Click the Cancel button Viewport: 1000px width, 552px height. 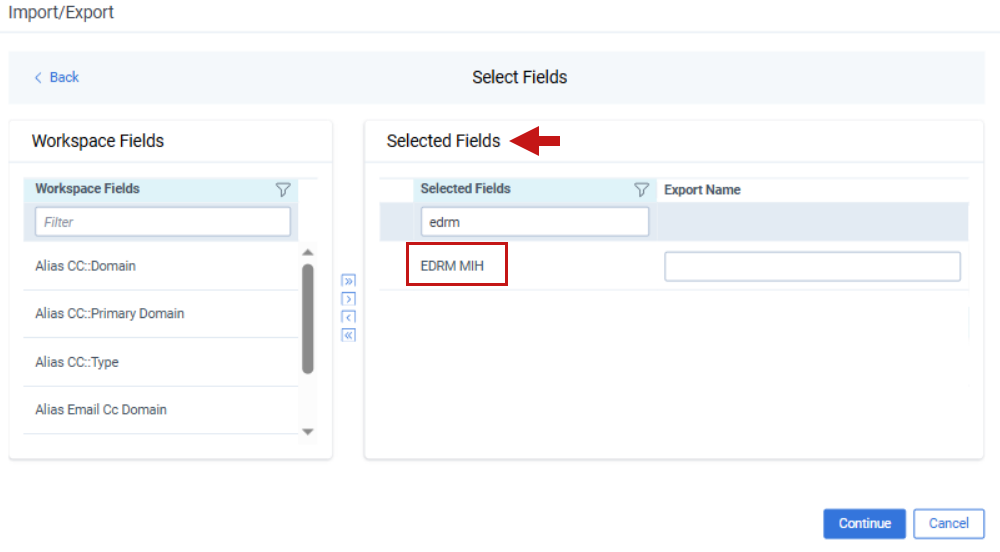pos(948,523)
